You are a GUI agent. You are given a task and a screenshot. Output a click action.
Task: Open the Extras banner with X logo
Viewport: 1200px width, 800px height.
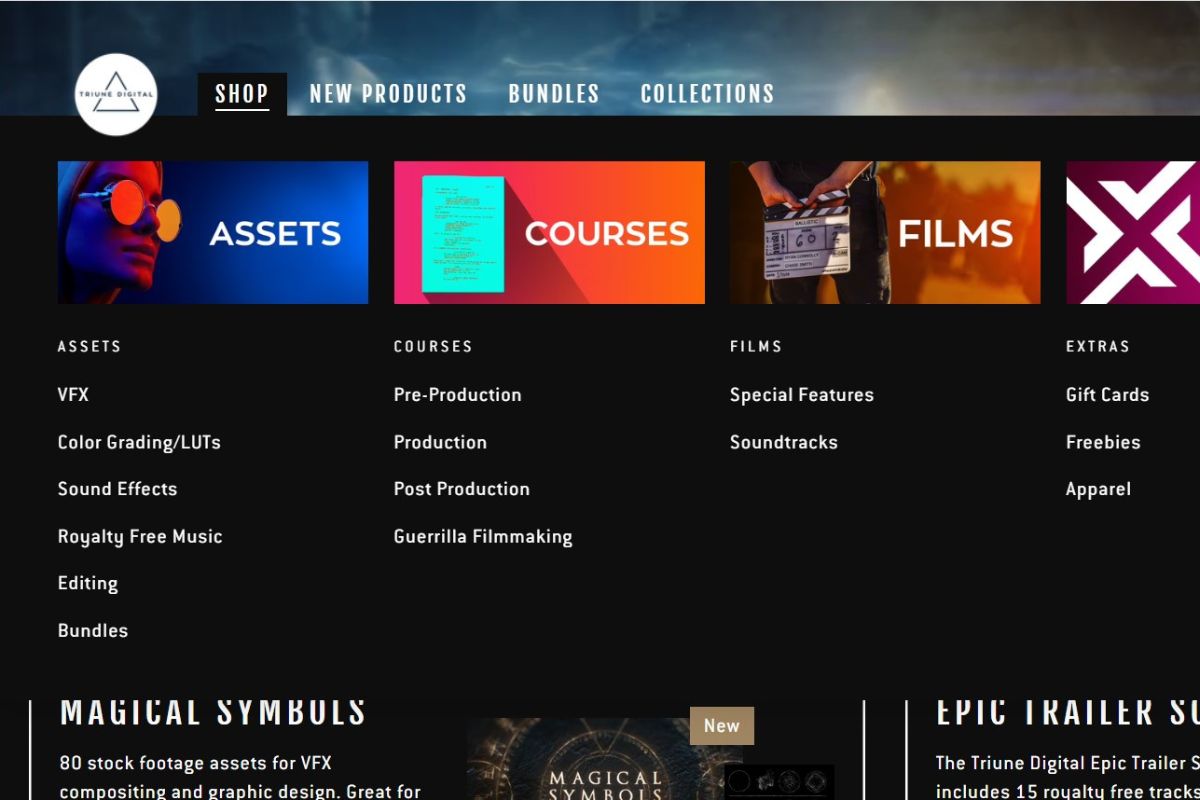pyautogui.click(x=1133, y=232)
